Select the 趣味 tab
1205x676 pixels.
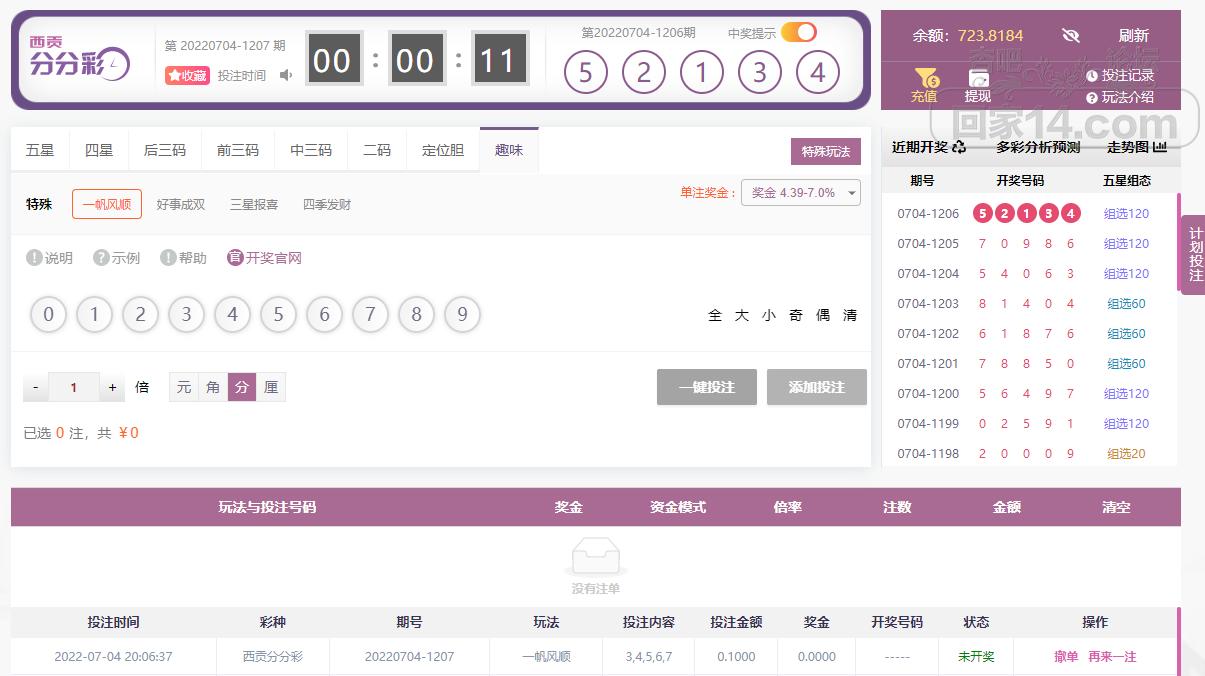coord(509,150)
